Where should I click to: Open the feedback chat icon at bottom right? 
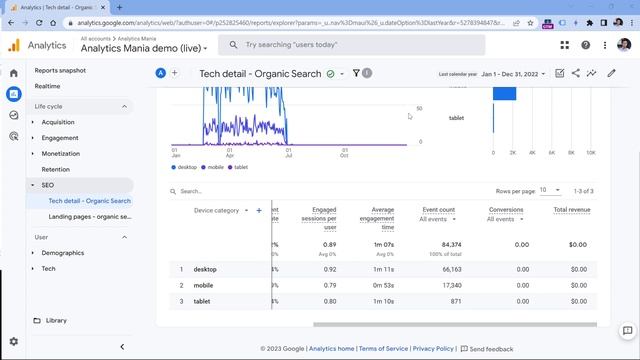point(627,331)
